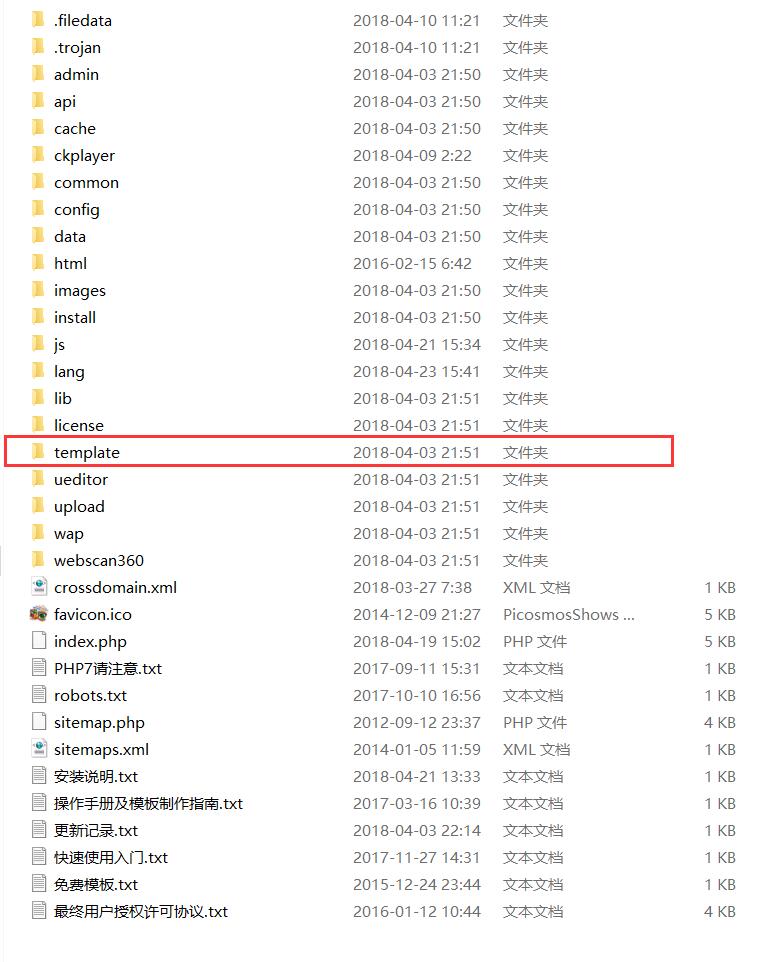Select the .filedata folder name
The height and width of the screenshot is (962, 762).
coord(83,21)
